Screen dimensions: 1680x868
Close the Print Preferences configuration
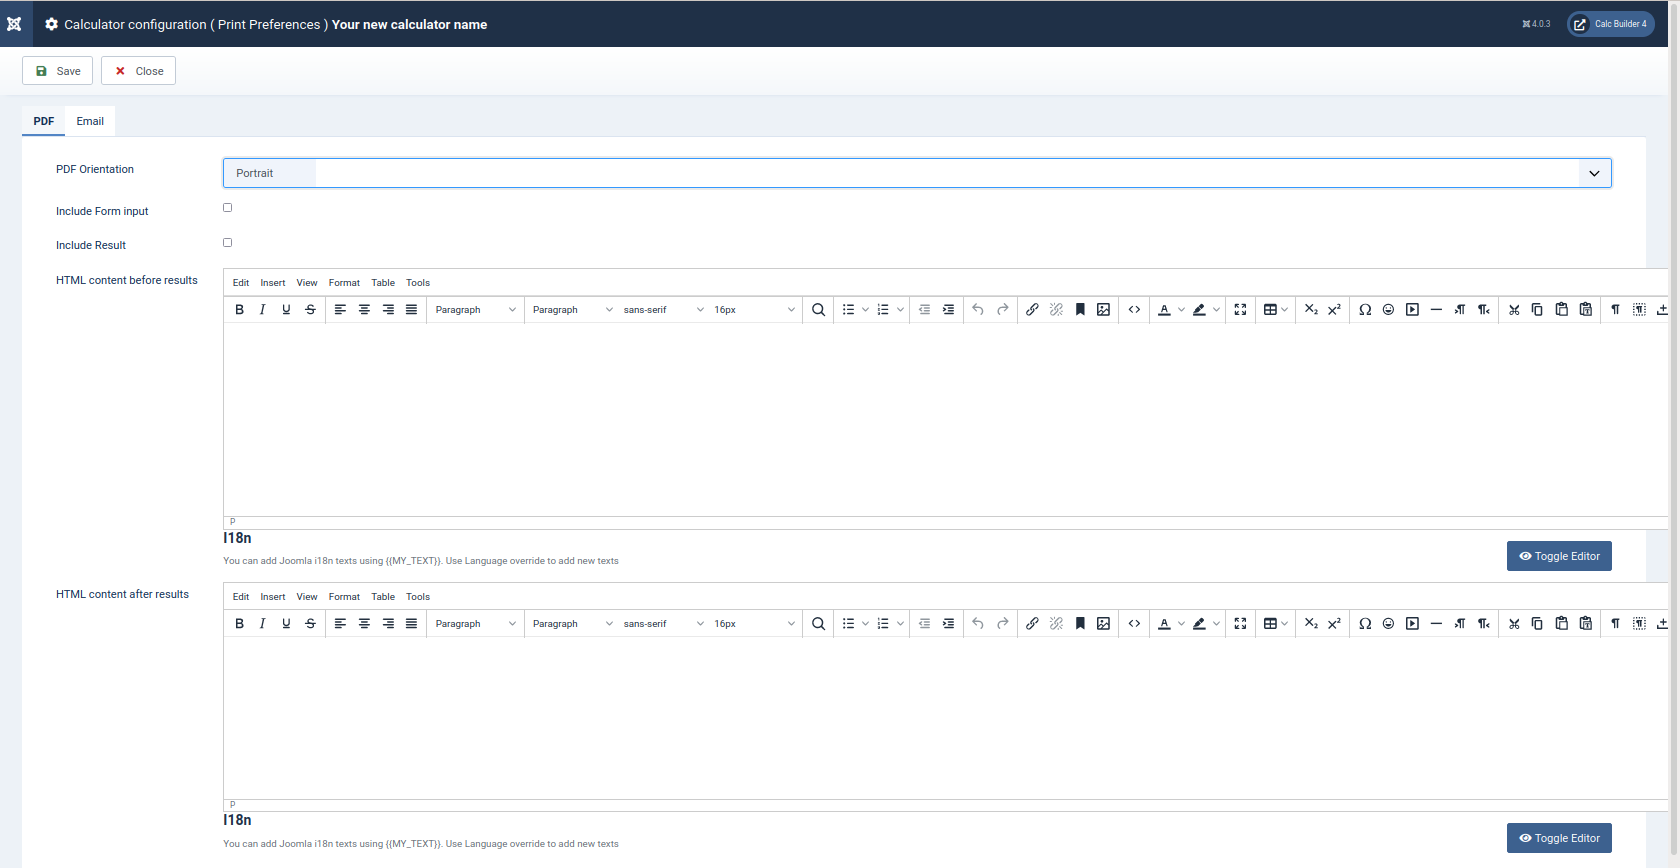point(138,71)
